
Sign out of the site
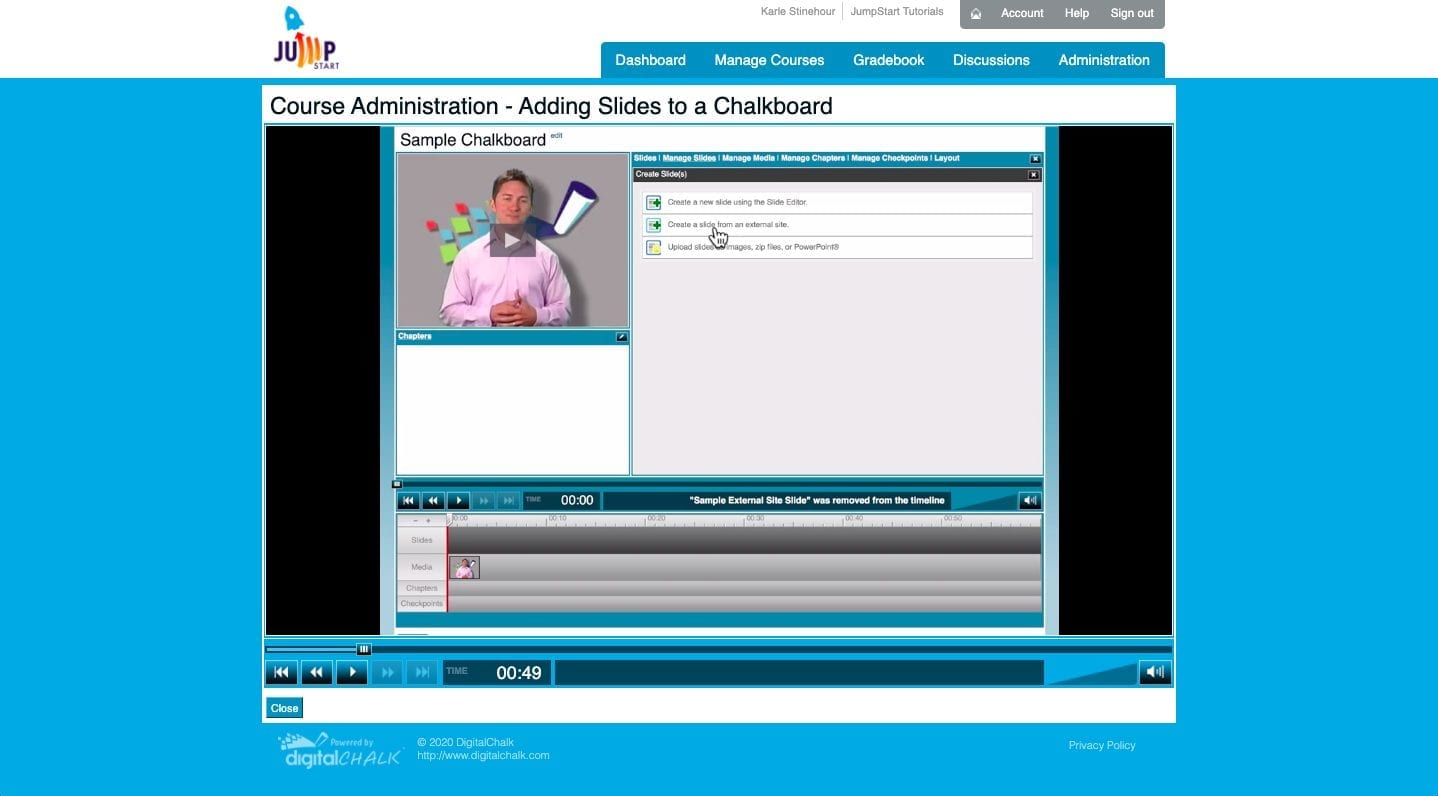(1132, 13)
